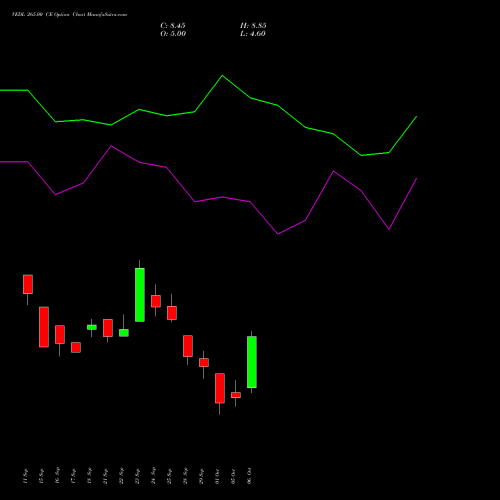This screenshot has height=500, width=500.
Task: Select the '05 Oct' date axis label
Action: (x=233, y=476)
